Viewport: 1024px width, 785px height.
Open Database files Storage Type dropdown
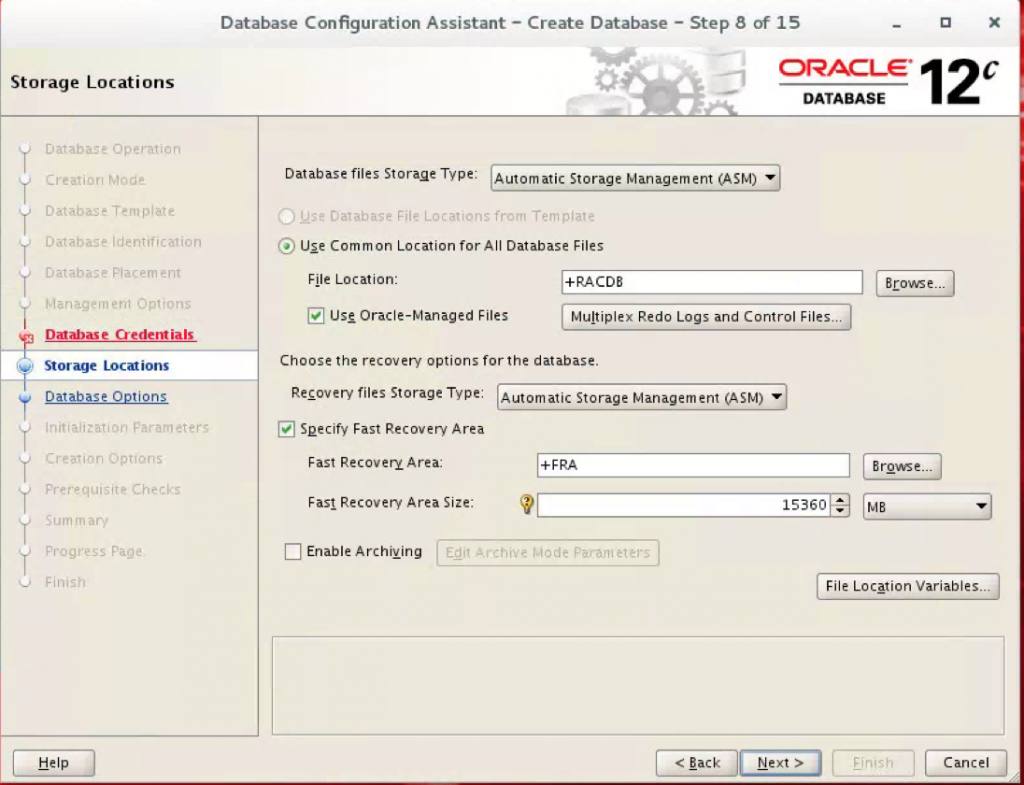coord(635,179)
